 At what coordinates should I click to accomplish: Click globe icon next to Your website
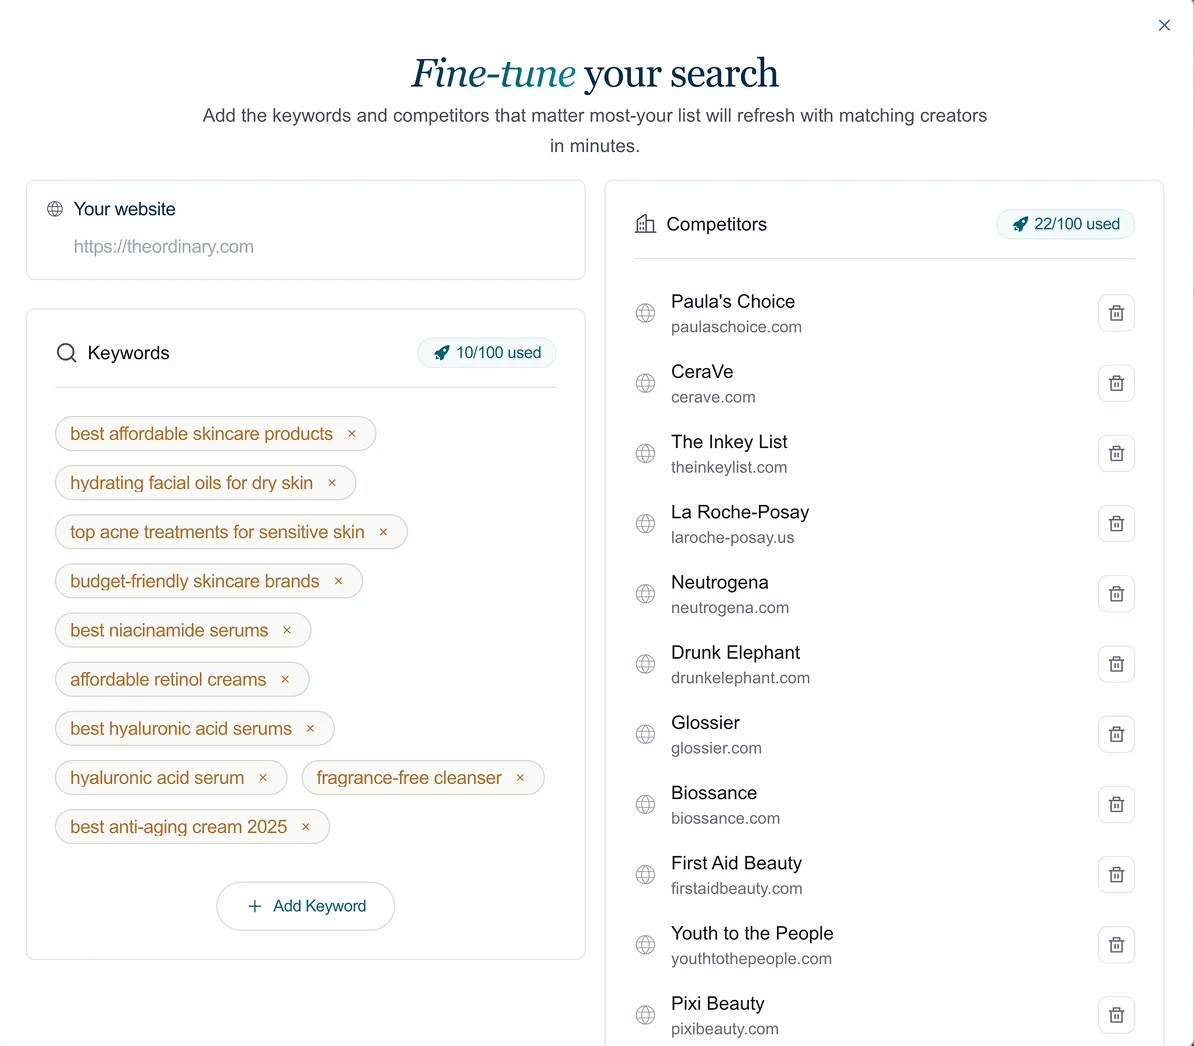55,209
